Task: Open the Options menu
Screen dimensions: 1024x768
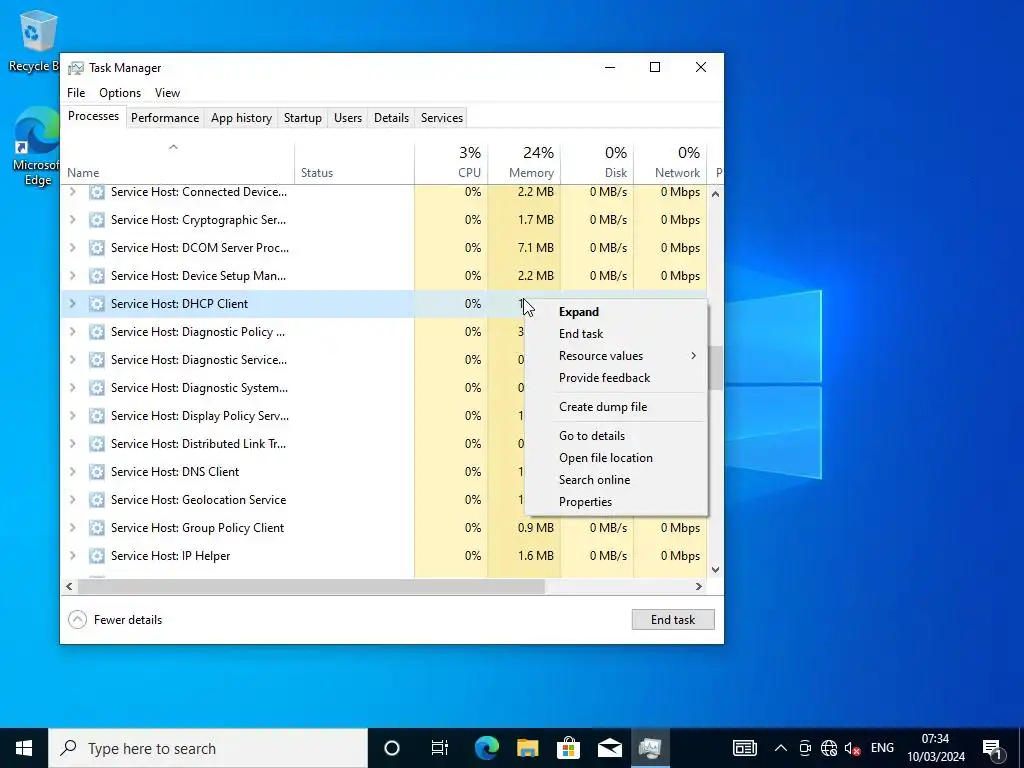Action: tap(120, 93)
